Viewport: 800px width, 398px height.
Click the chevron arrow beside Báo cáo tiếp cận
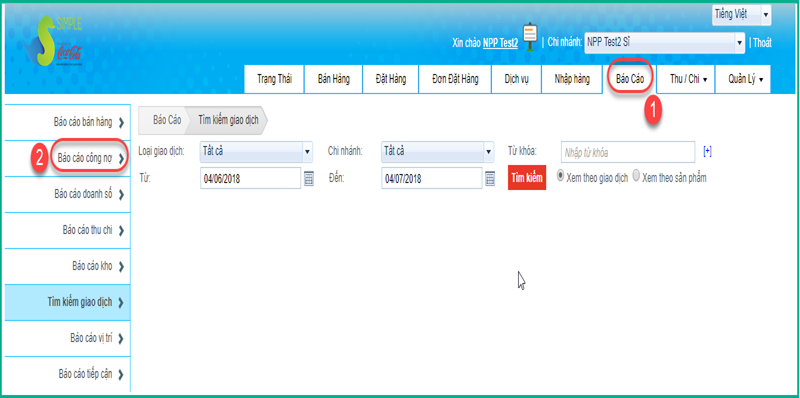pyautogui.click(x=121, y=375)
